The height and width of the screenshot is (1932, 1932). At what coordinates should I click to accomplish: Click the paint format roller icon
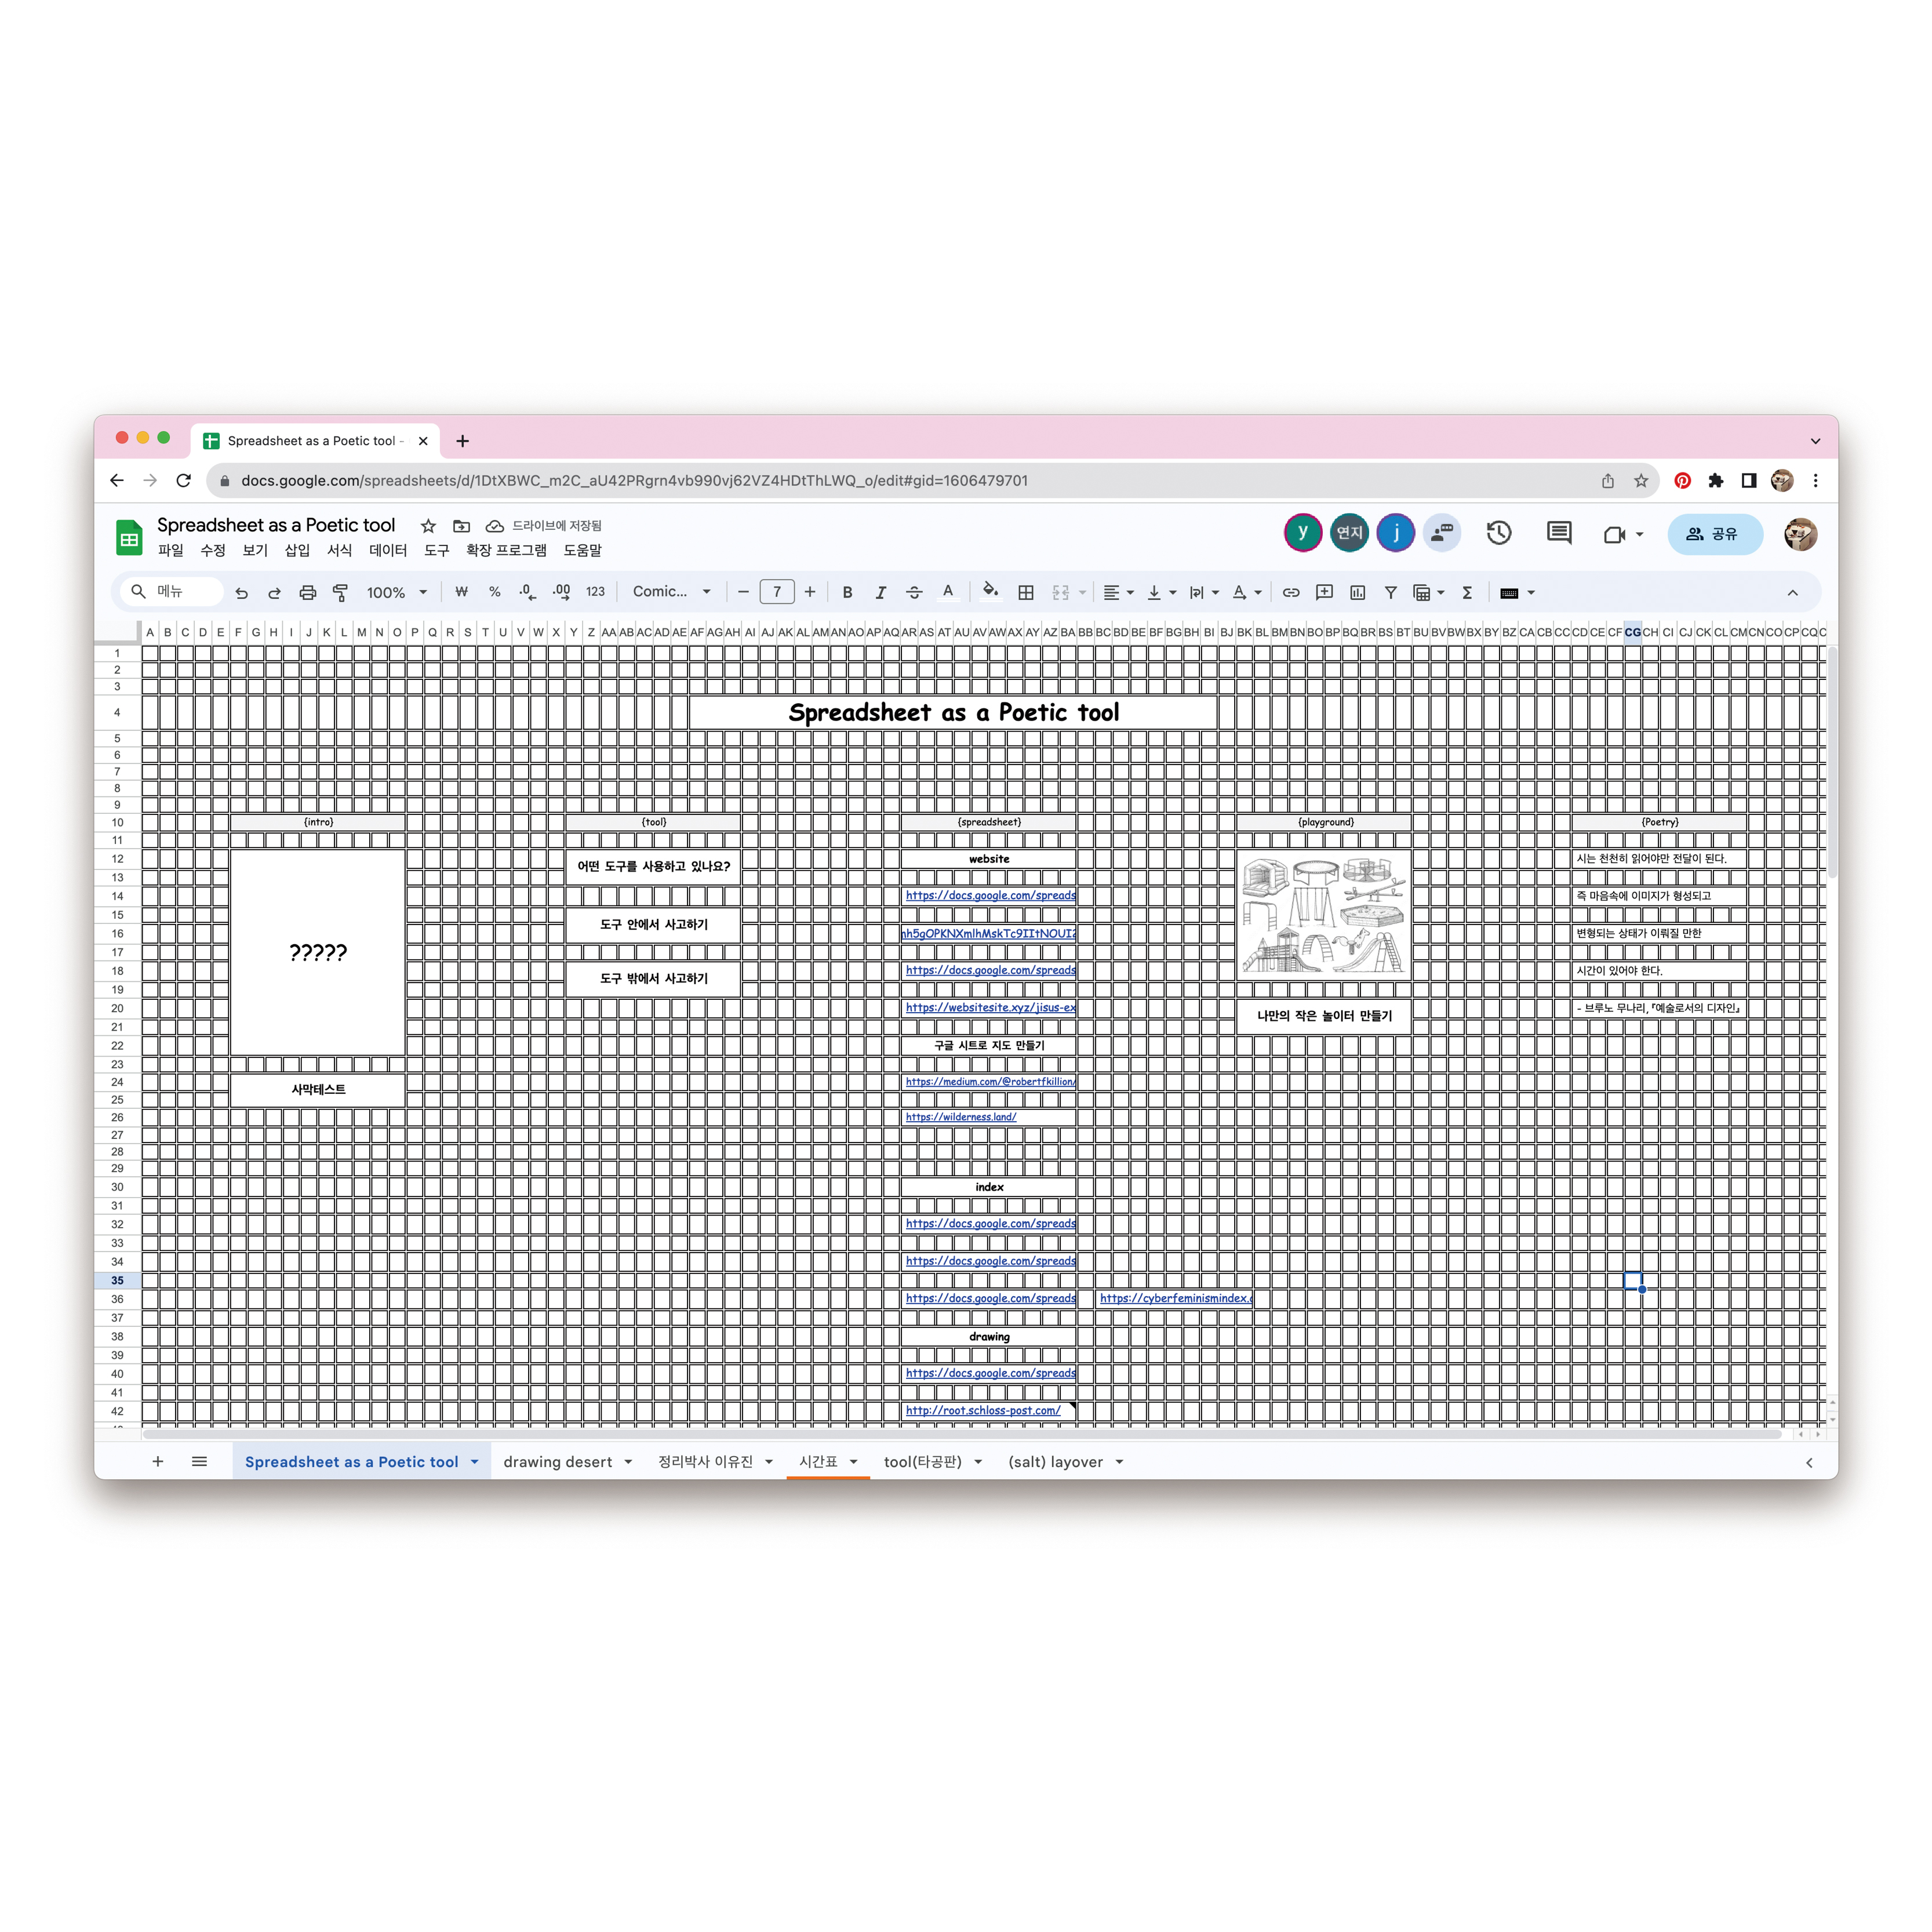[x=340, y=593]
